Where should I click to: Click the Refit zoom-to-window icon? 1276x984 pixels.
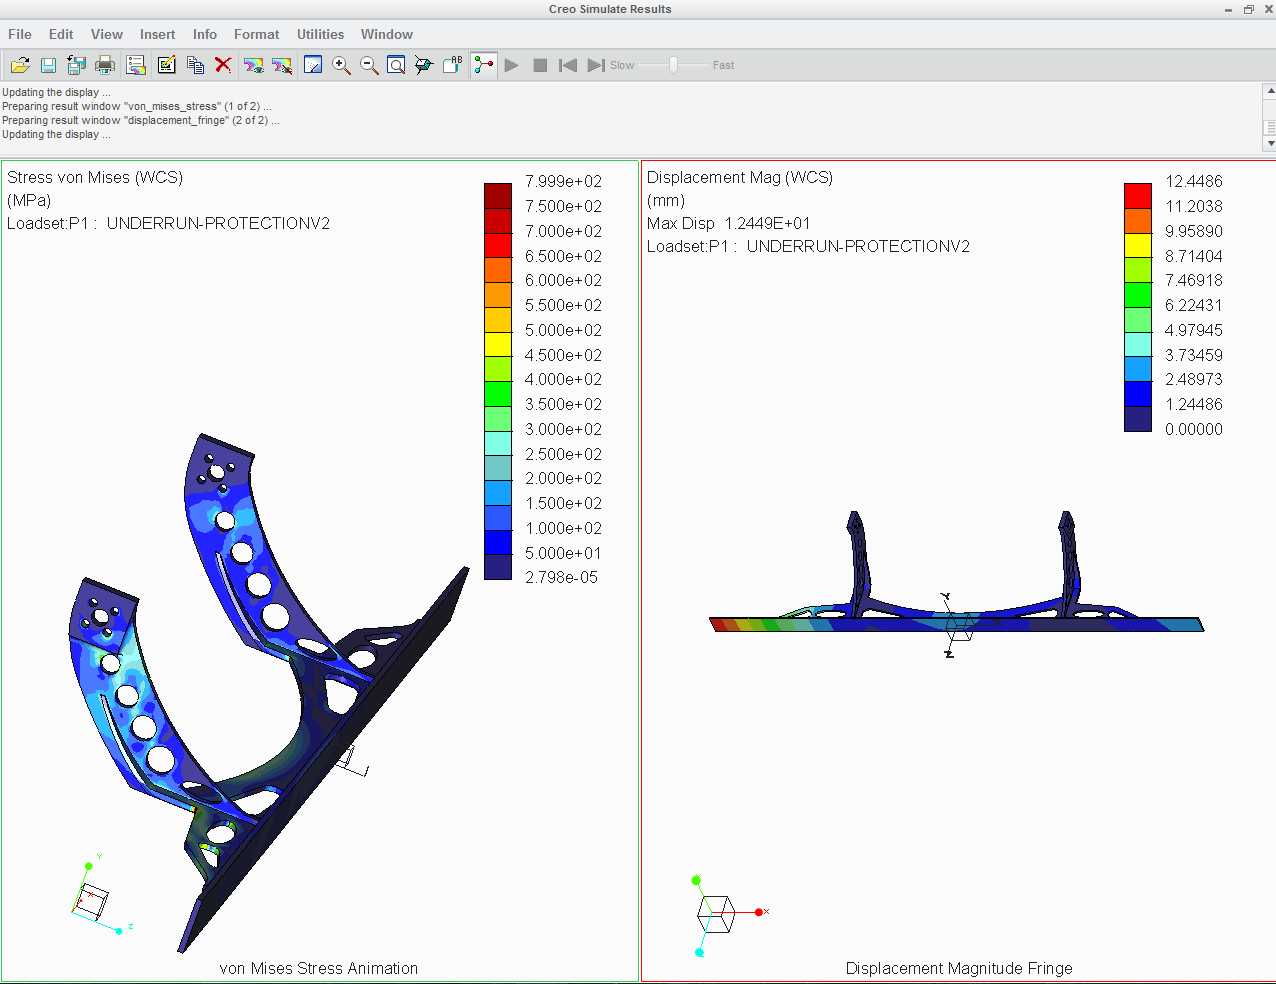[x=396, y=65]
